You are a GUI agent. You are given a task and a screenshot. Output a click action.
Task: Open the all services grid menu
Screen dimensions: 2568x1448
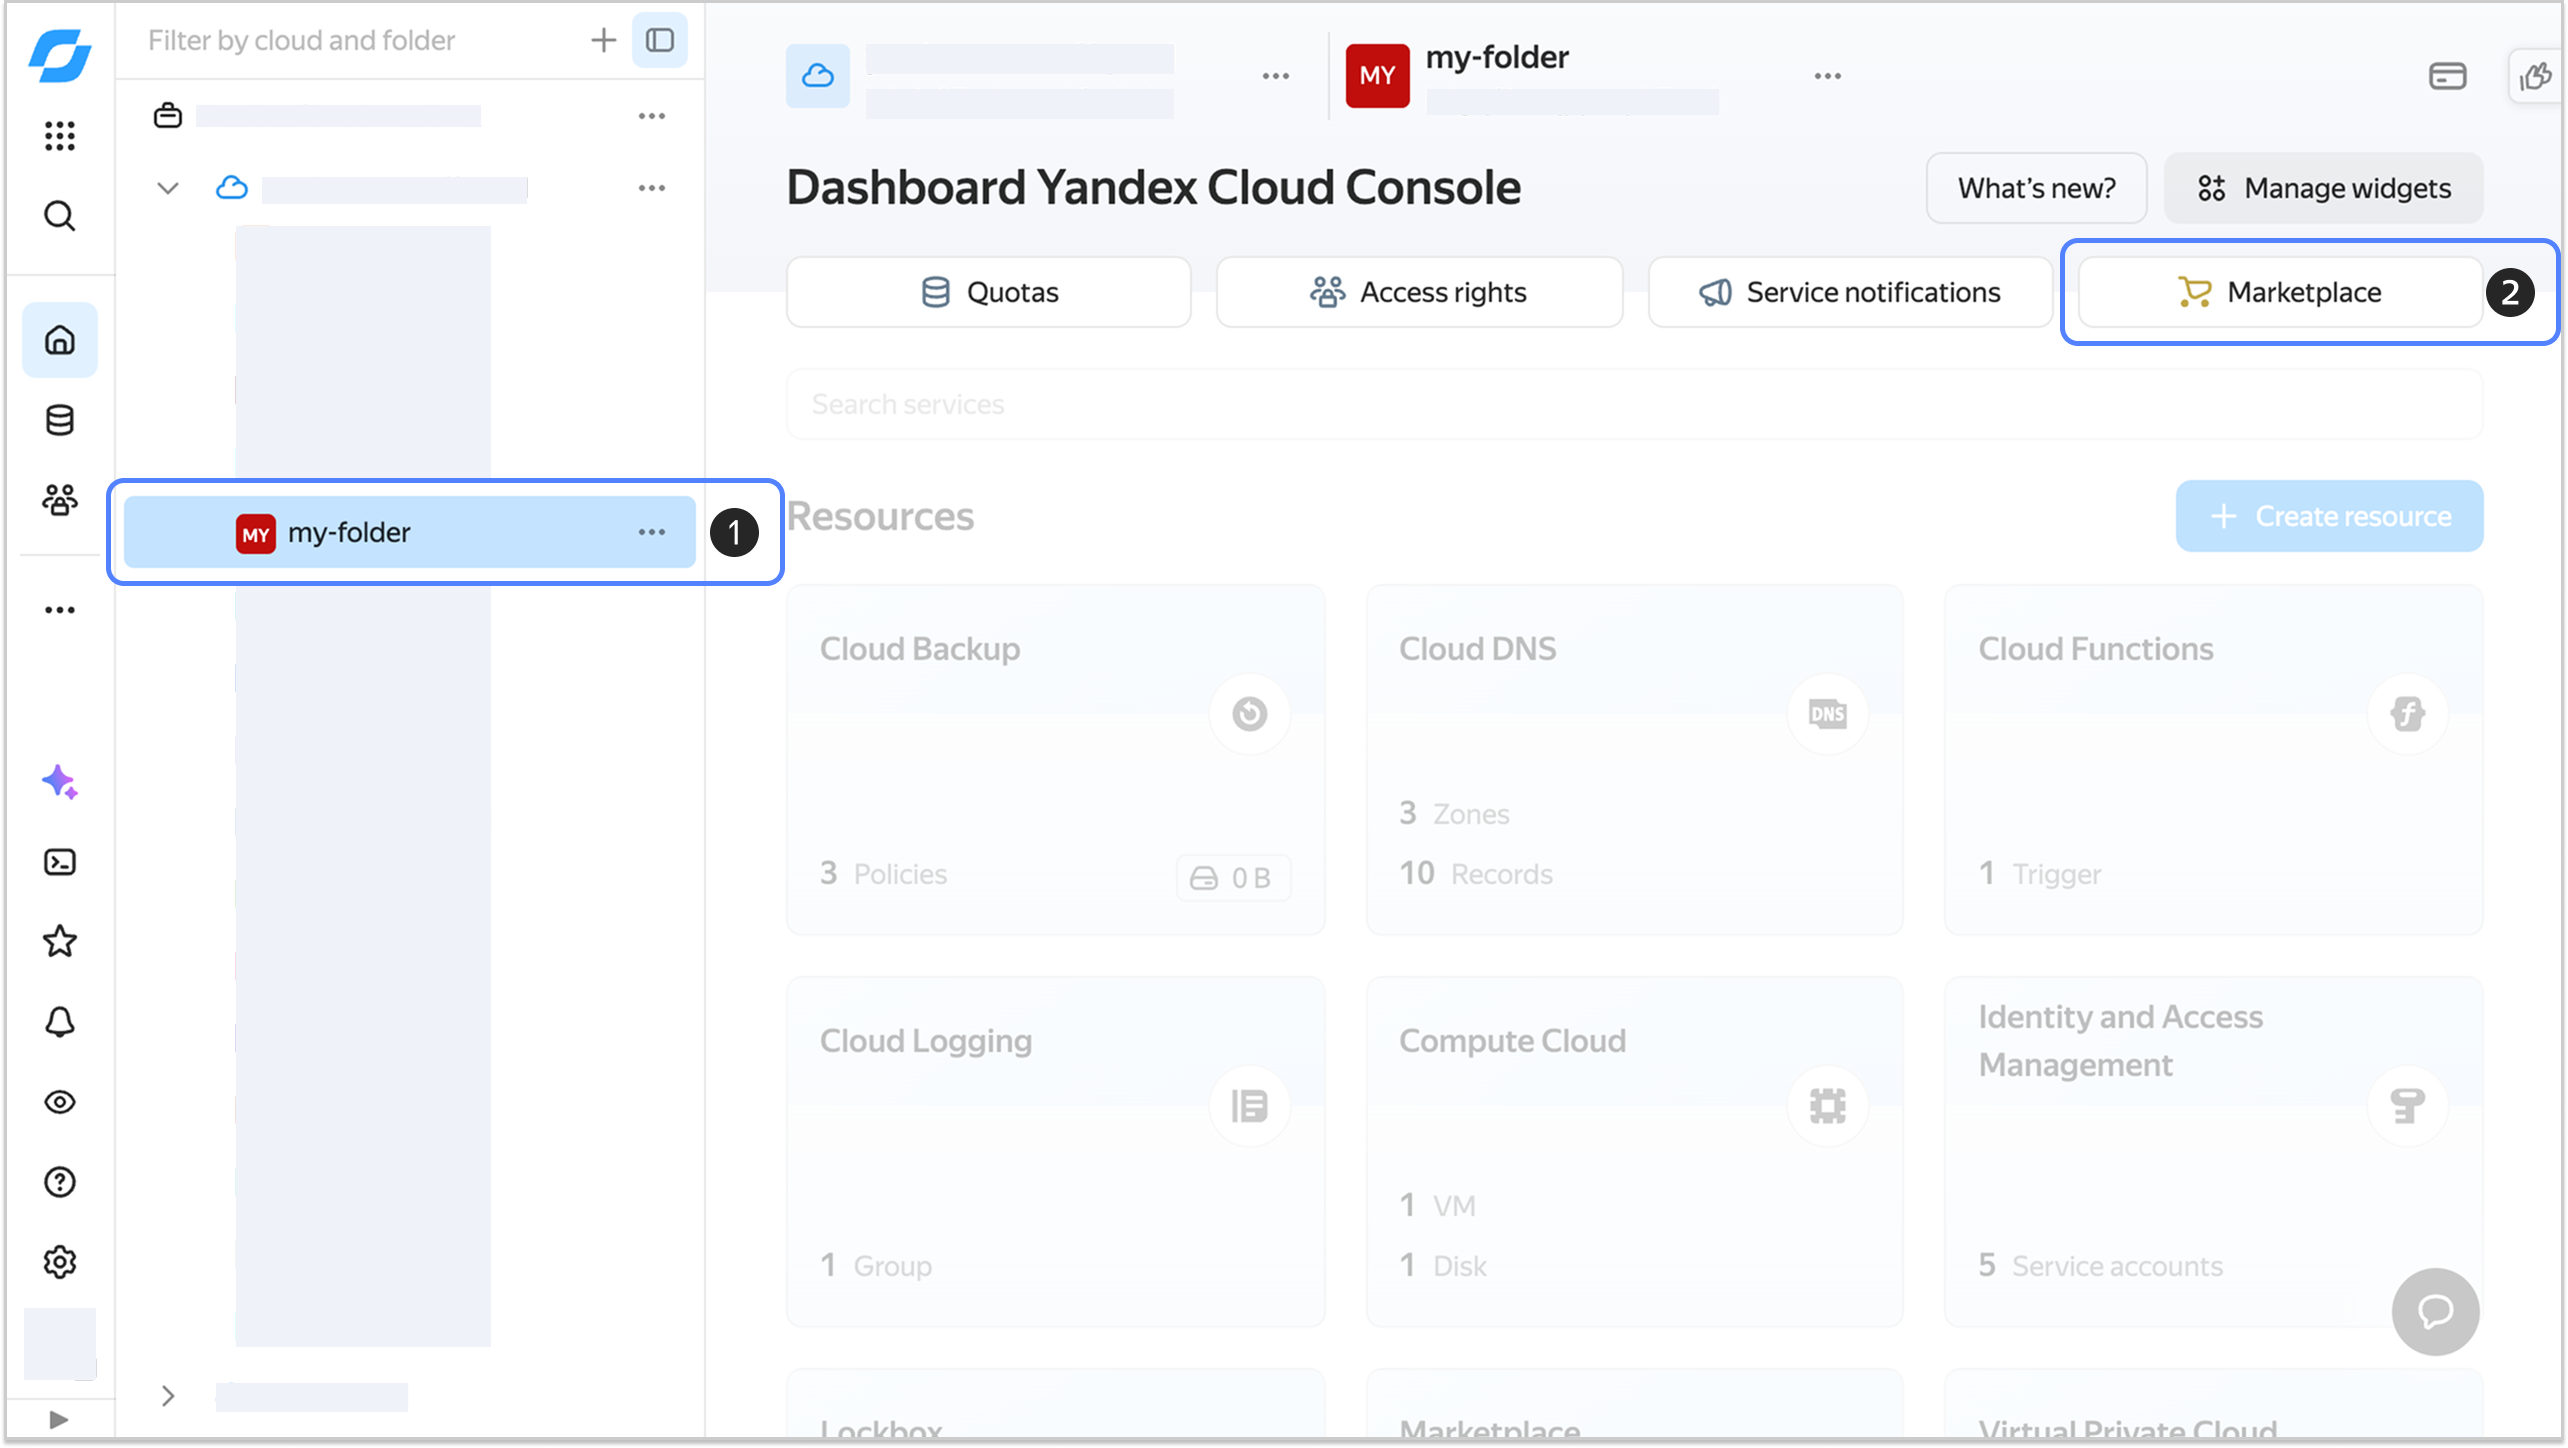(x=60, y=136)
